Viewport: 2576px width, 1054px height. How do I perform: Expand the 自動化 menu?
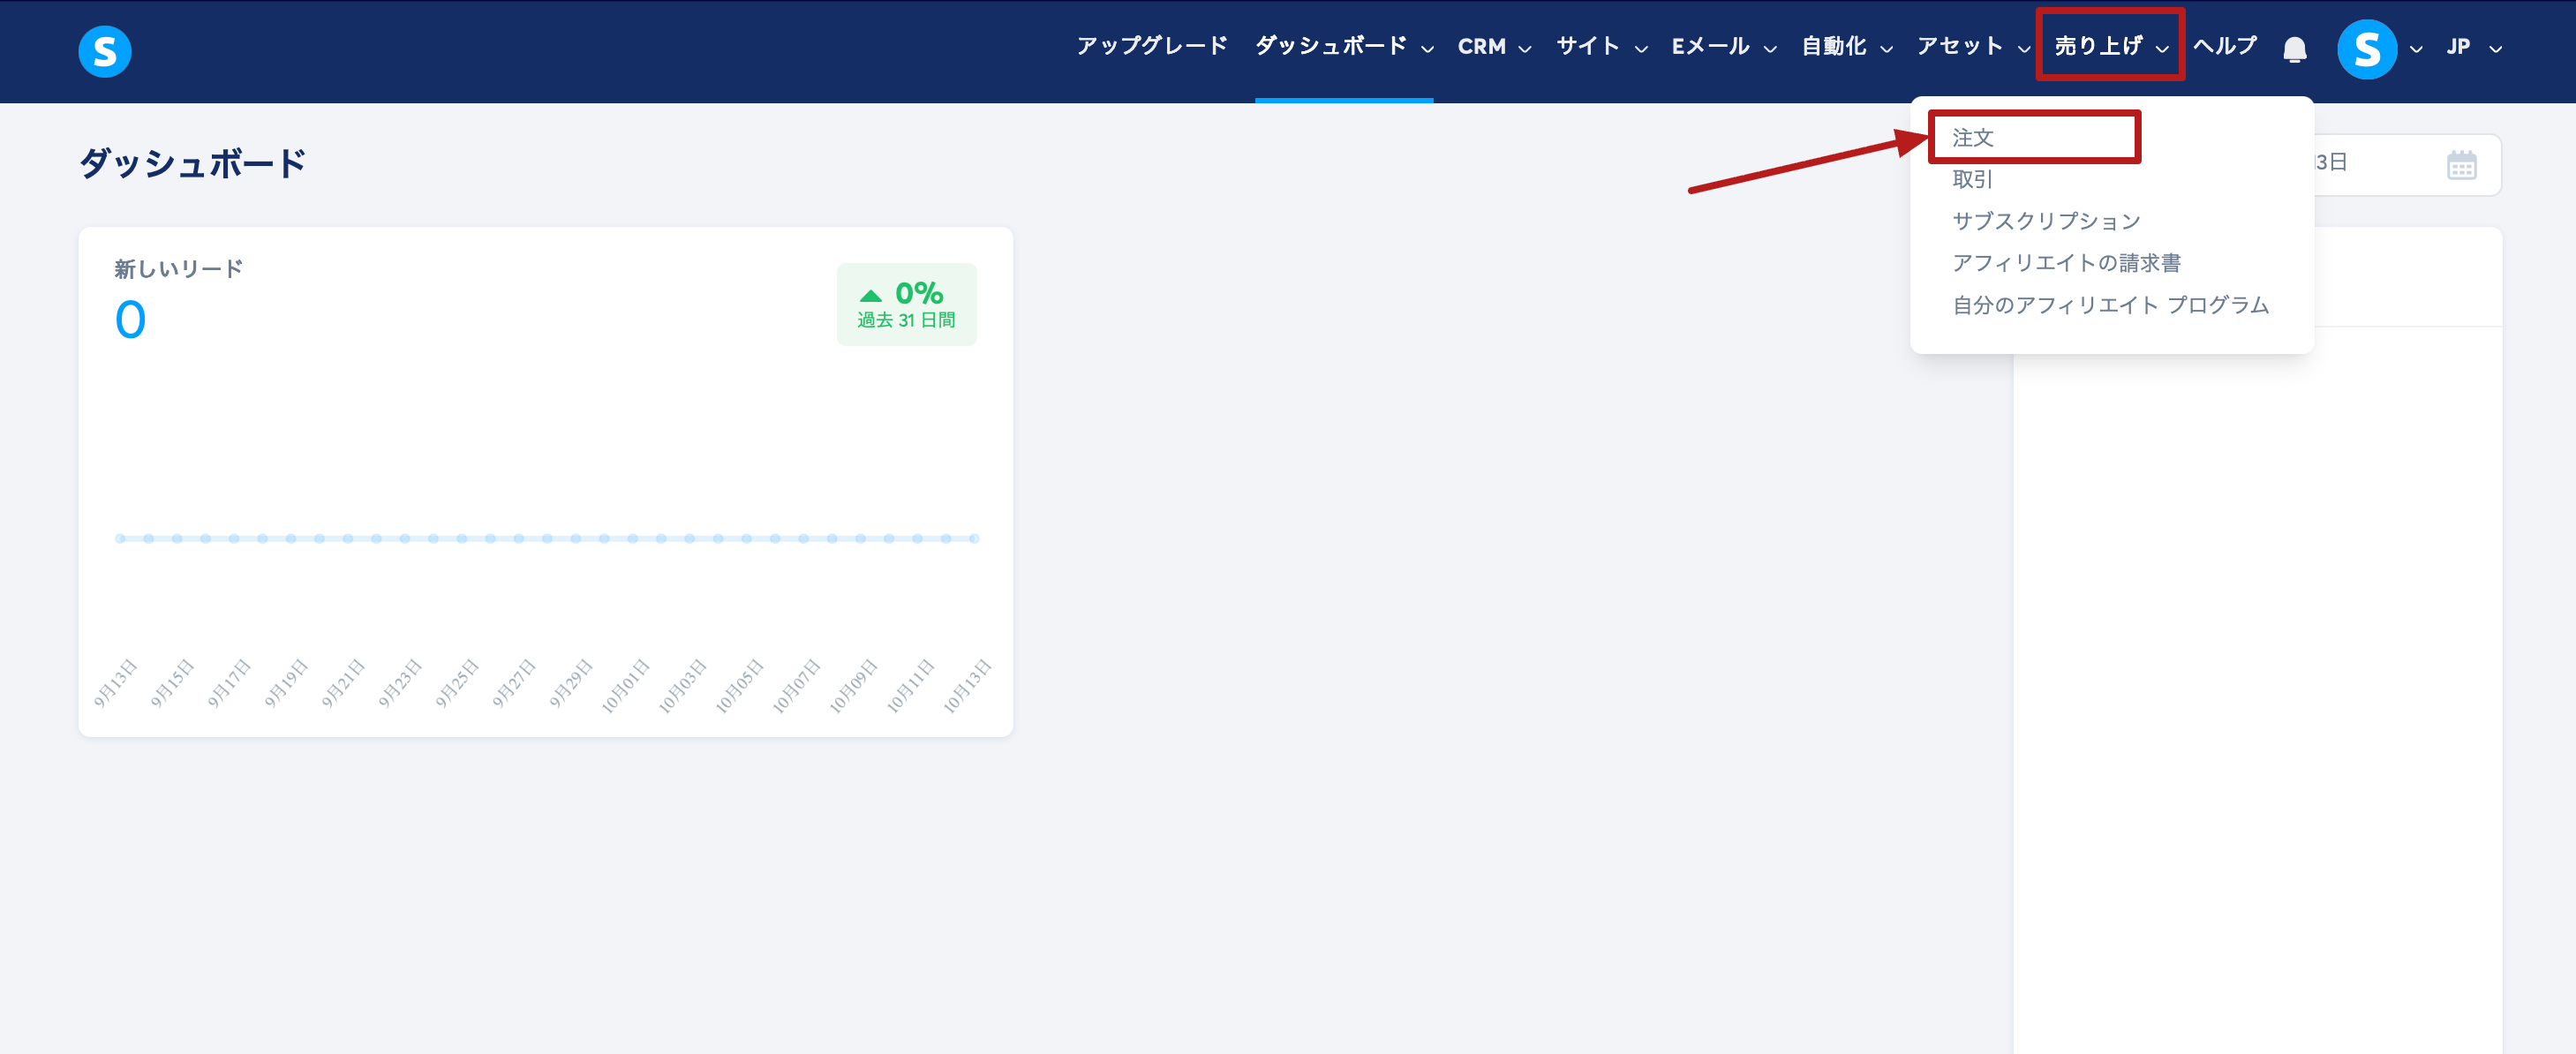click(x=1846, y=47)
